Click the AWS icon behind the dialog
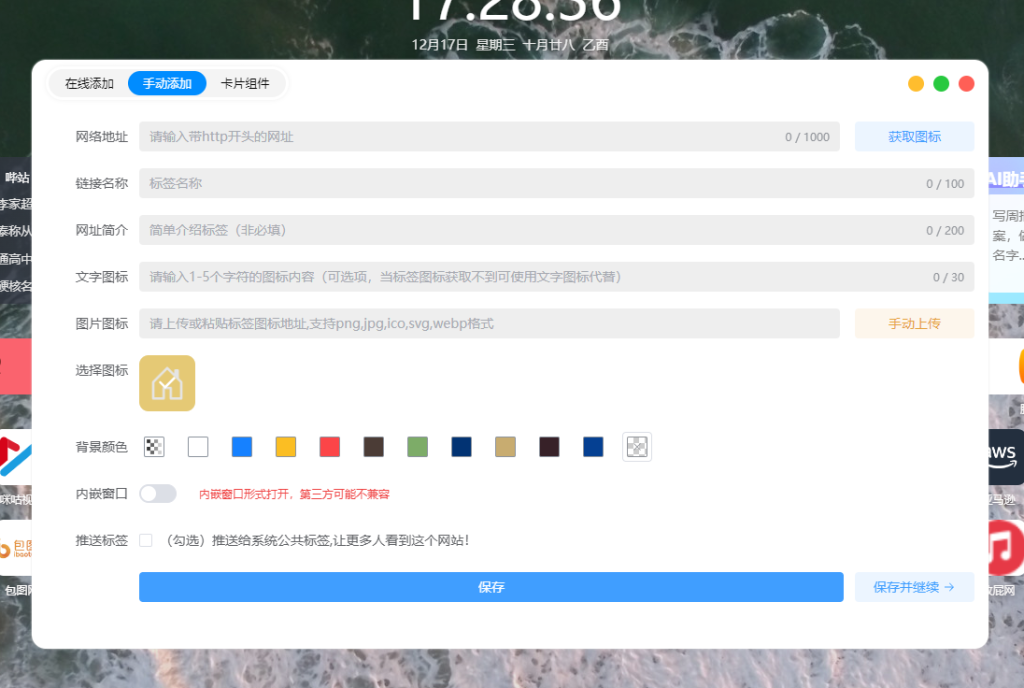Viewport: 1024px width, 688px height. pyautogui.click(x=1006, y=457)
